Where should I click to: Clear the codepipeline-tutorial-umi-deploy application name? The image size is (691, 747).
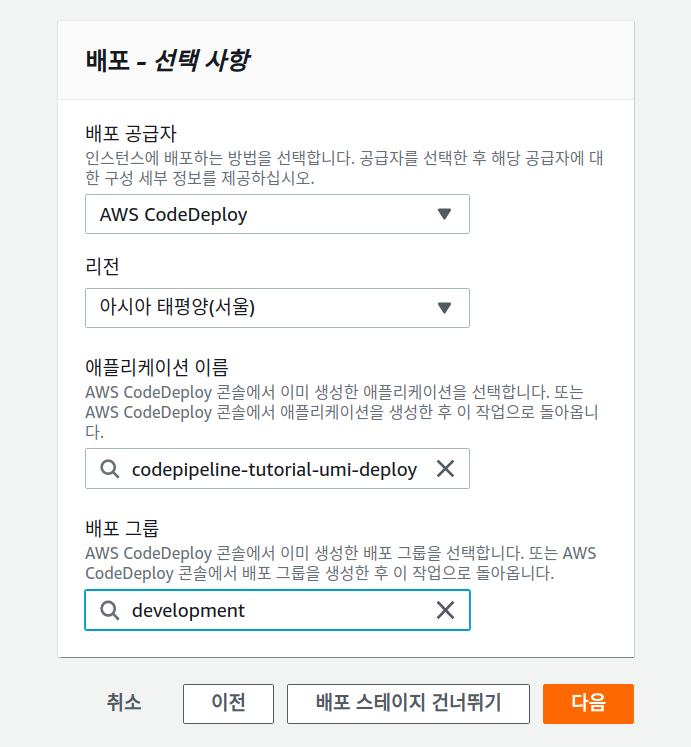pos(446,469)
